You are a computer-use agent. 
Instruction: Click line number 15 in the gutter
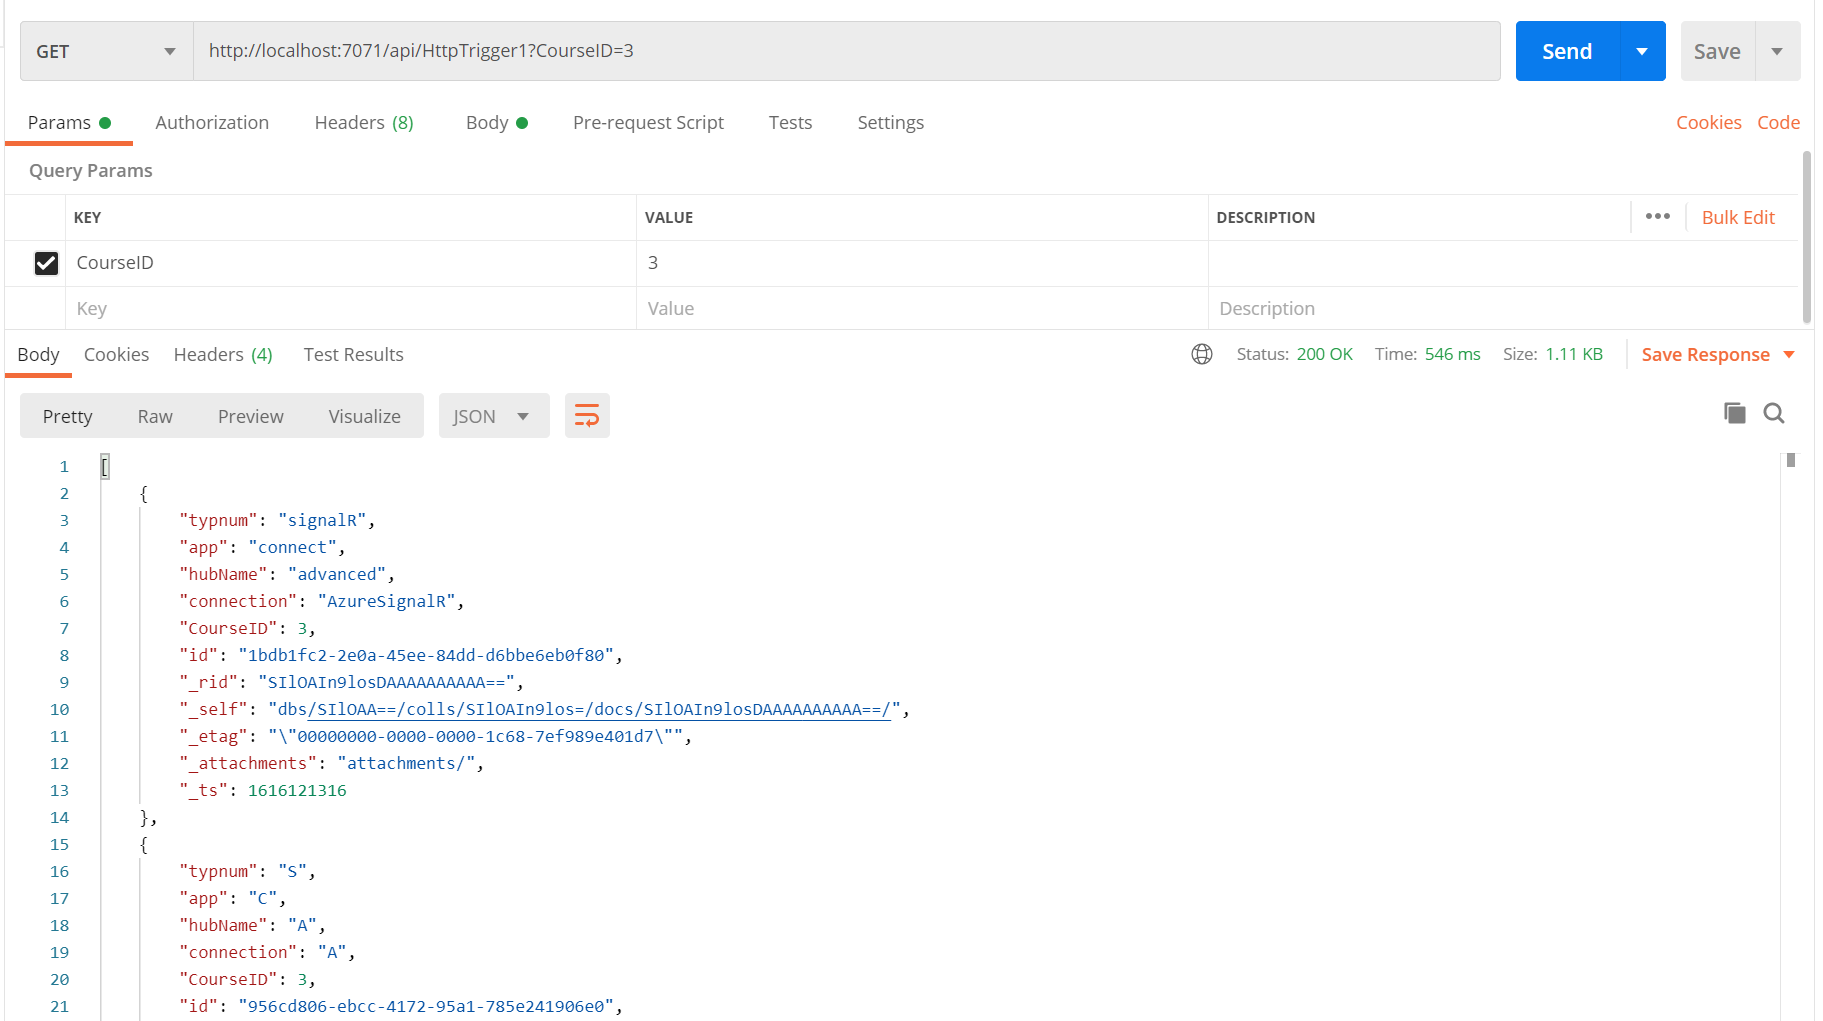59,844
